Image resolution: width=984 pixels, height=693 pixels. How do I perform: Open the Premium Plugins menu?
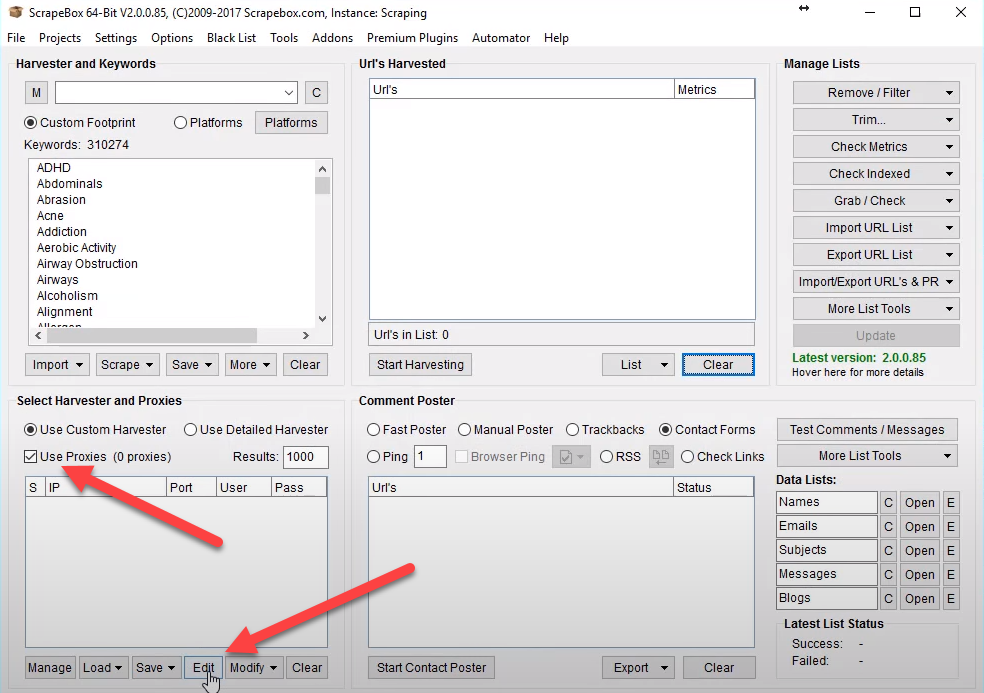pyautogui.click(x=412, y=38)
